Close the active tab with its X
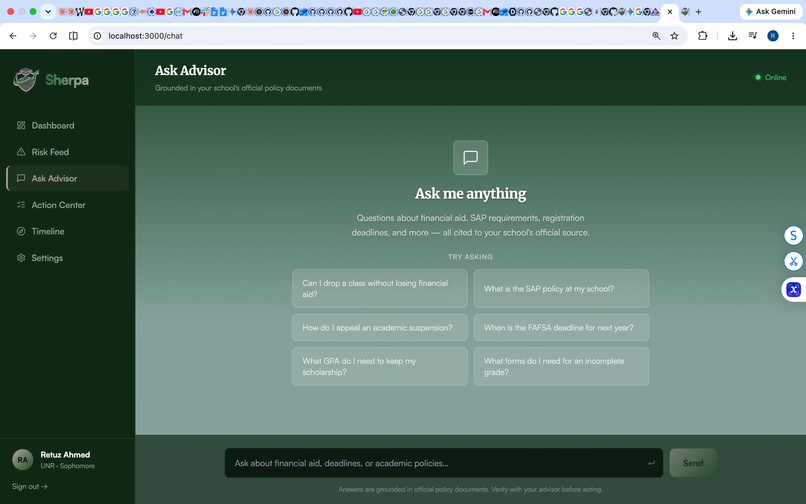Viewport: 806px width, 504px height. pyautogui.click(x=670, y=11)
